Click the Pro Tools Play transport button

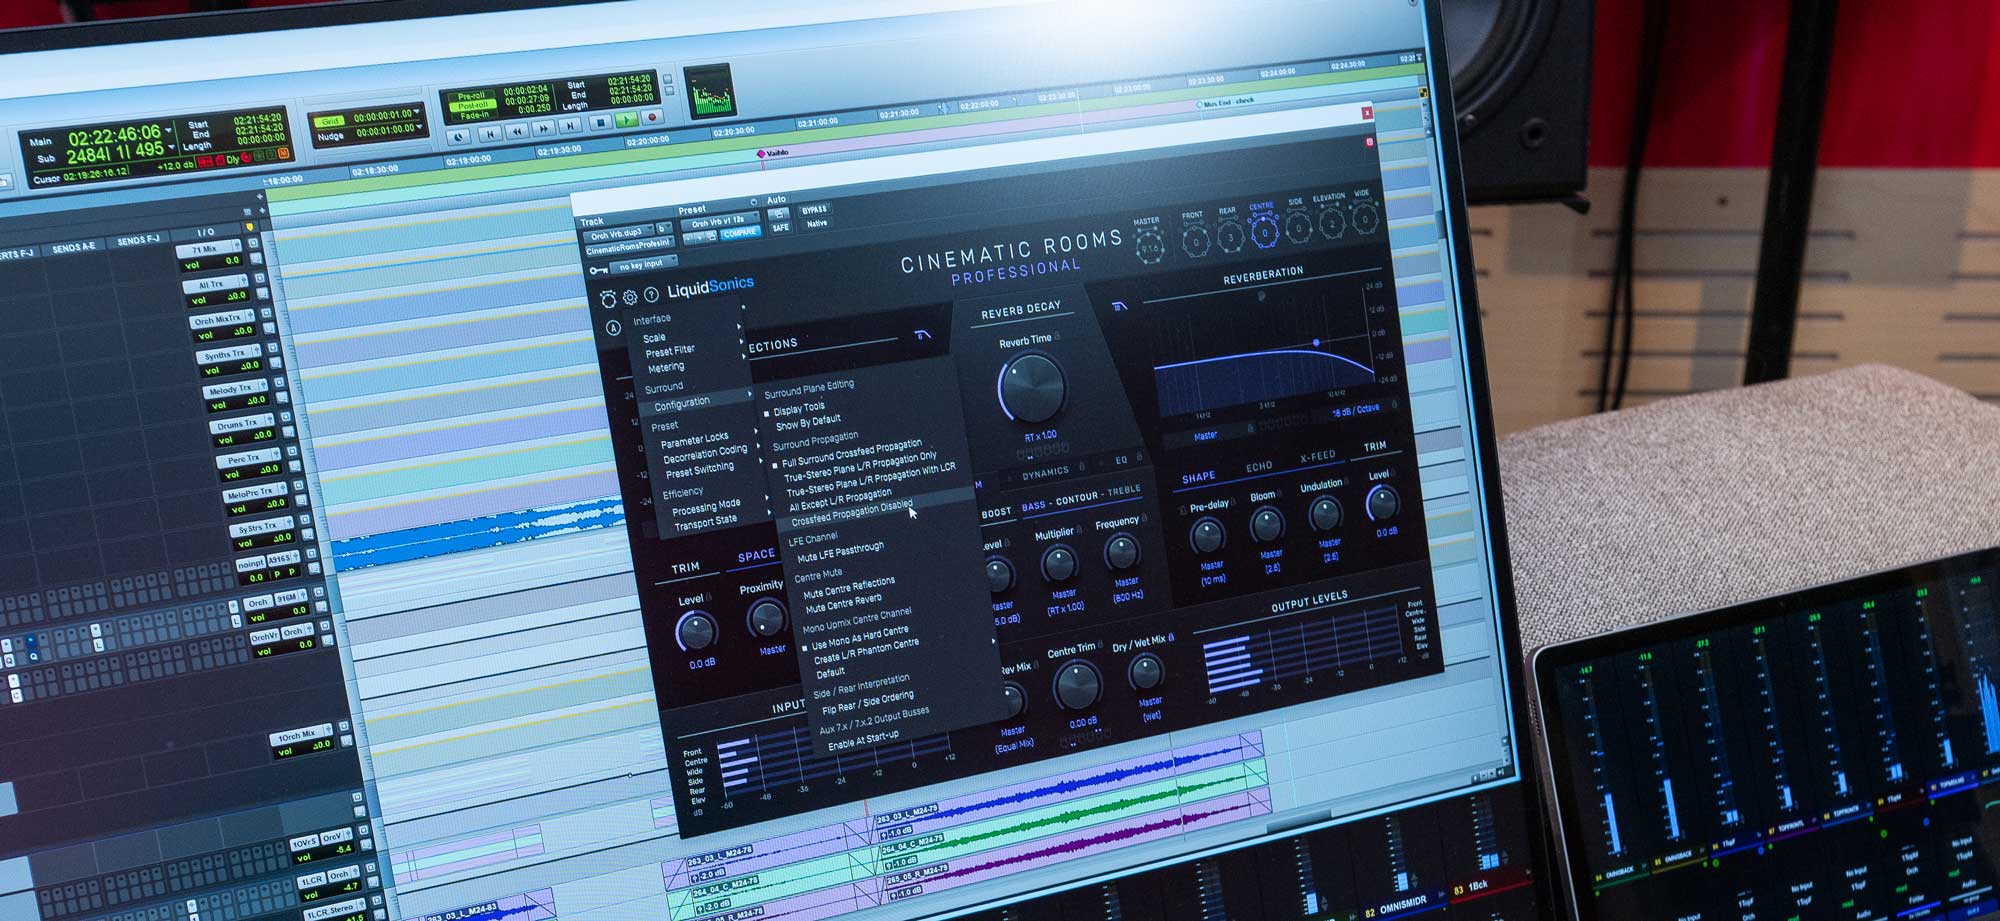pos(626,120)
